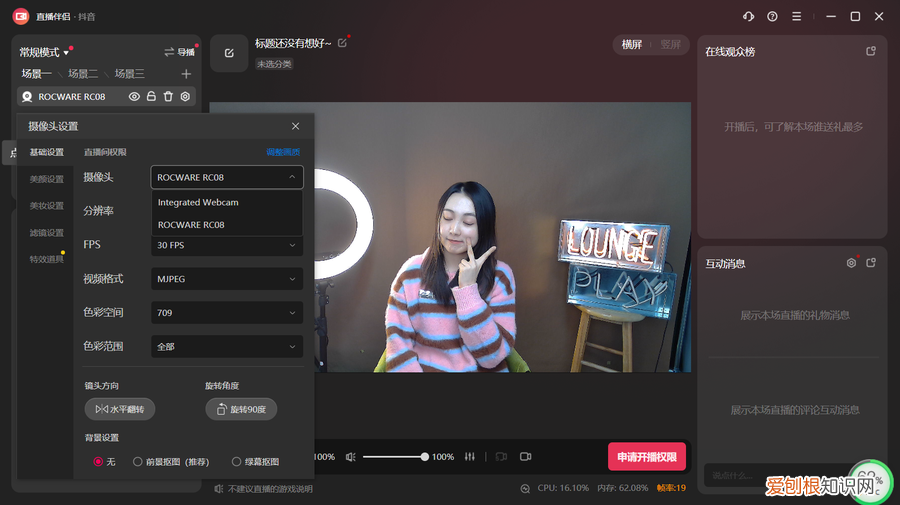
Task: Open the help question mark icon
Action: pos(773,17)
